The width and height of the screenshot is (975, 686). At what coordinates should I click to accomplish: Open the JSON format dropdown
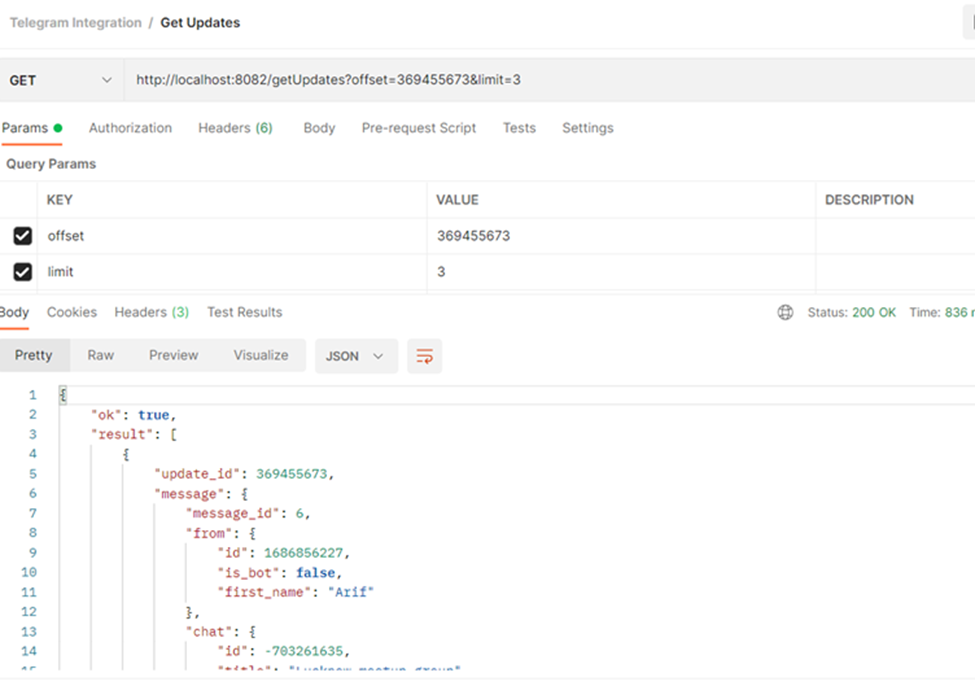355,356
